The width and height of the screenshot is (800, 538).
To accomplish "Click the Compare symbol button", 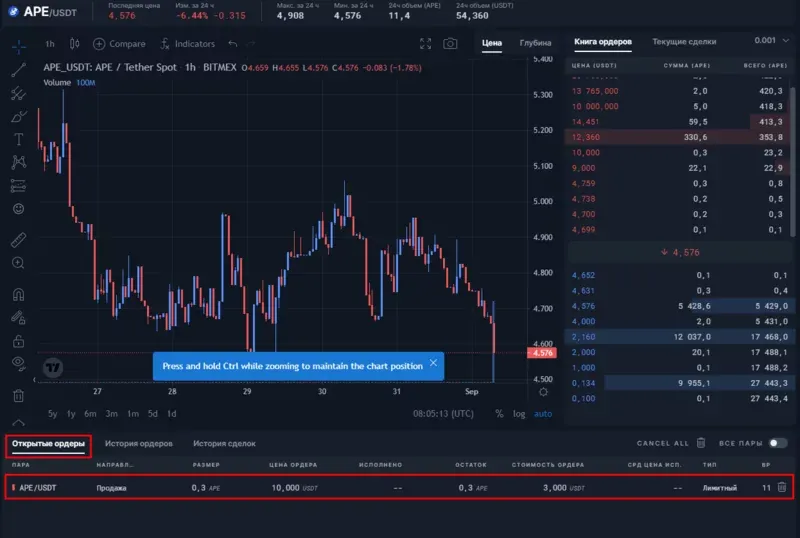I will tap(119, 44).
